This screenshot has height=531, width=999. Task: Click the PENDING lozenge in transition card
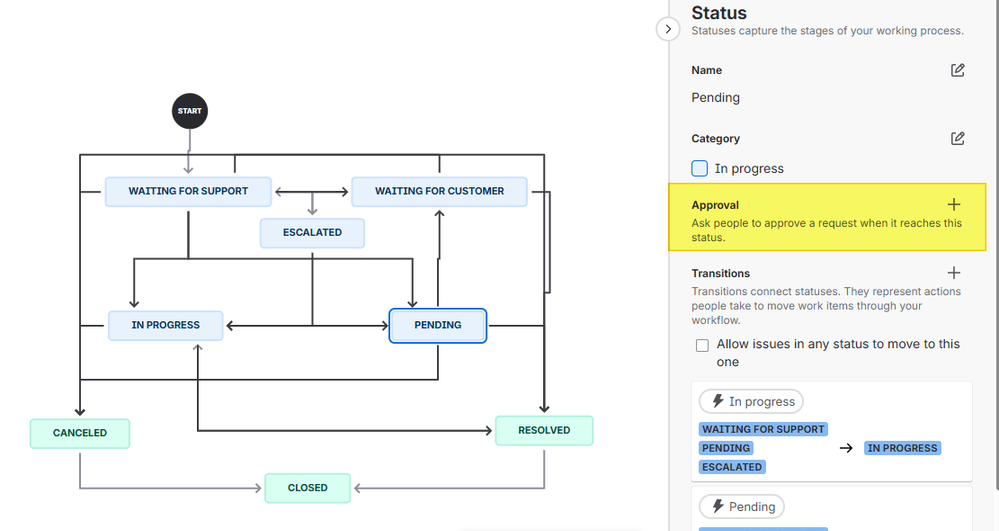click(x=726, y=448)
